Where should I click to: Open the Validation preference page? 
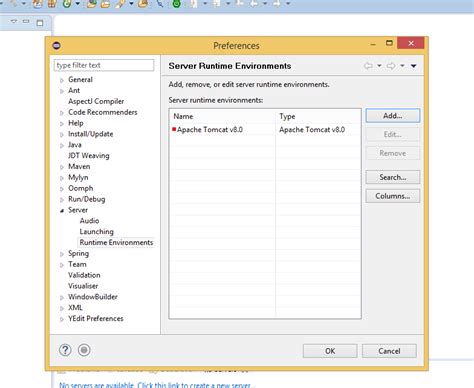(84, 275)
